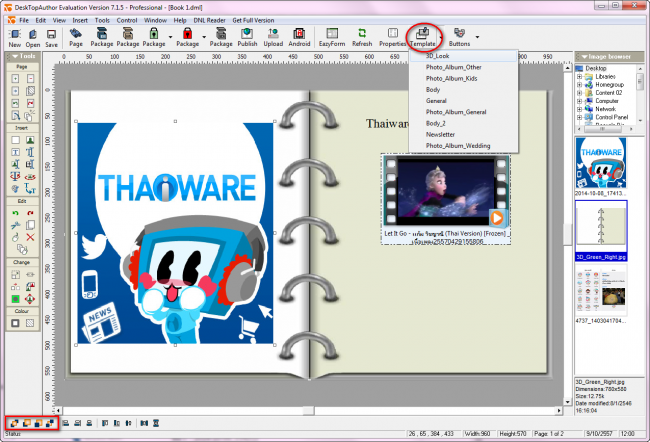The height and width of the screenshot is (442, 650).
Task: Expand the Homegroup tree node
Action: pos(580,85)
